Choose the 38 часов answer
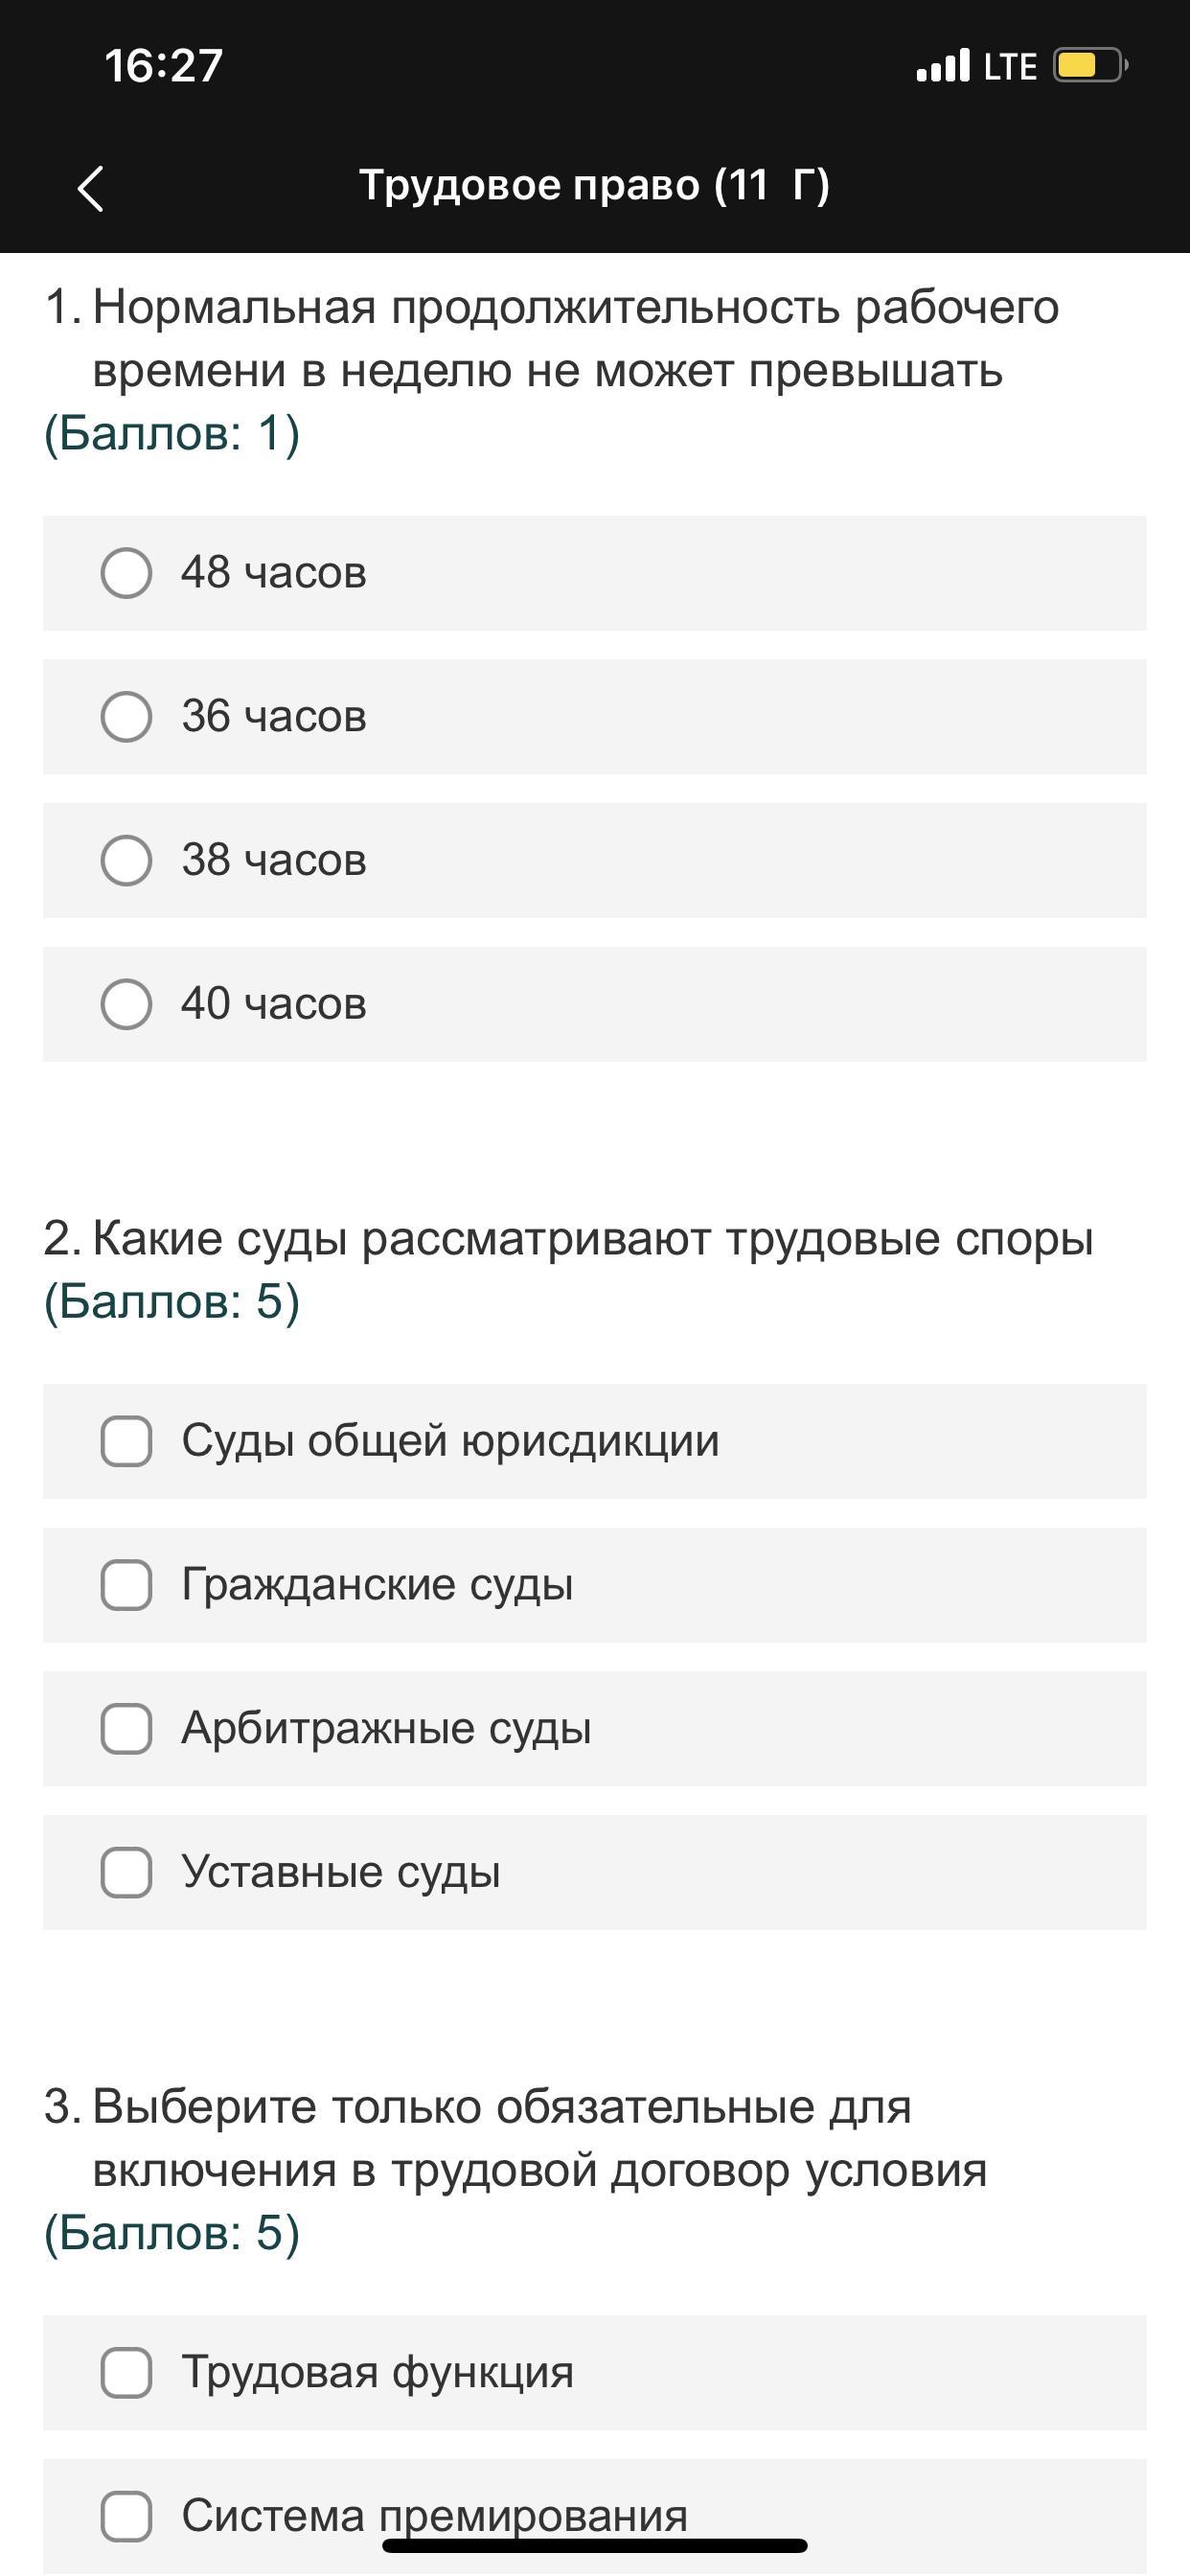Image resolution: width=1190 pixels, height=2576 pixels. (x=127, y=860)
